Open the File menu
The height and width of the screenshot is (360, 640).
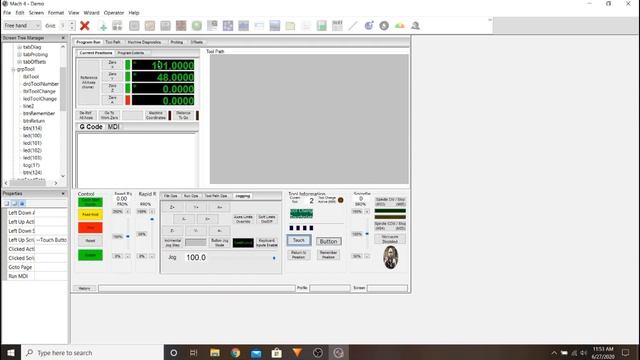click(x=7, y=13)
